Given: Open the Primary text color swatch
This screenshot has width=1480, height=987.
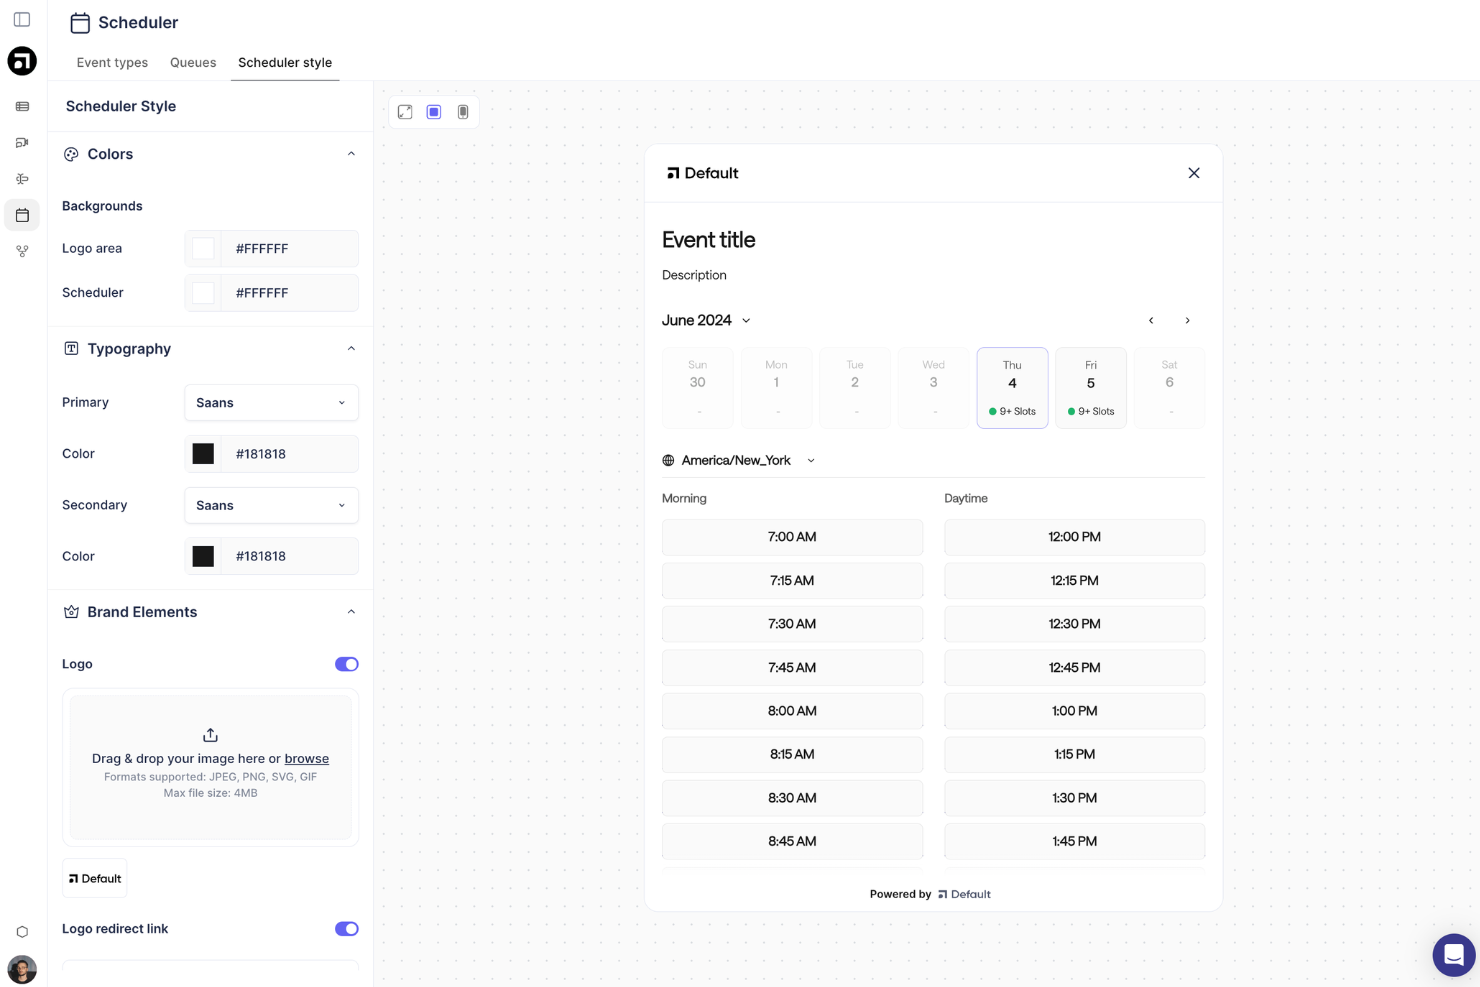Looking at the screenshot, I should [x=203, y=453].
